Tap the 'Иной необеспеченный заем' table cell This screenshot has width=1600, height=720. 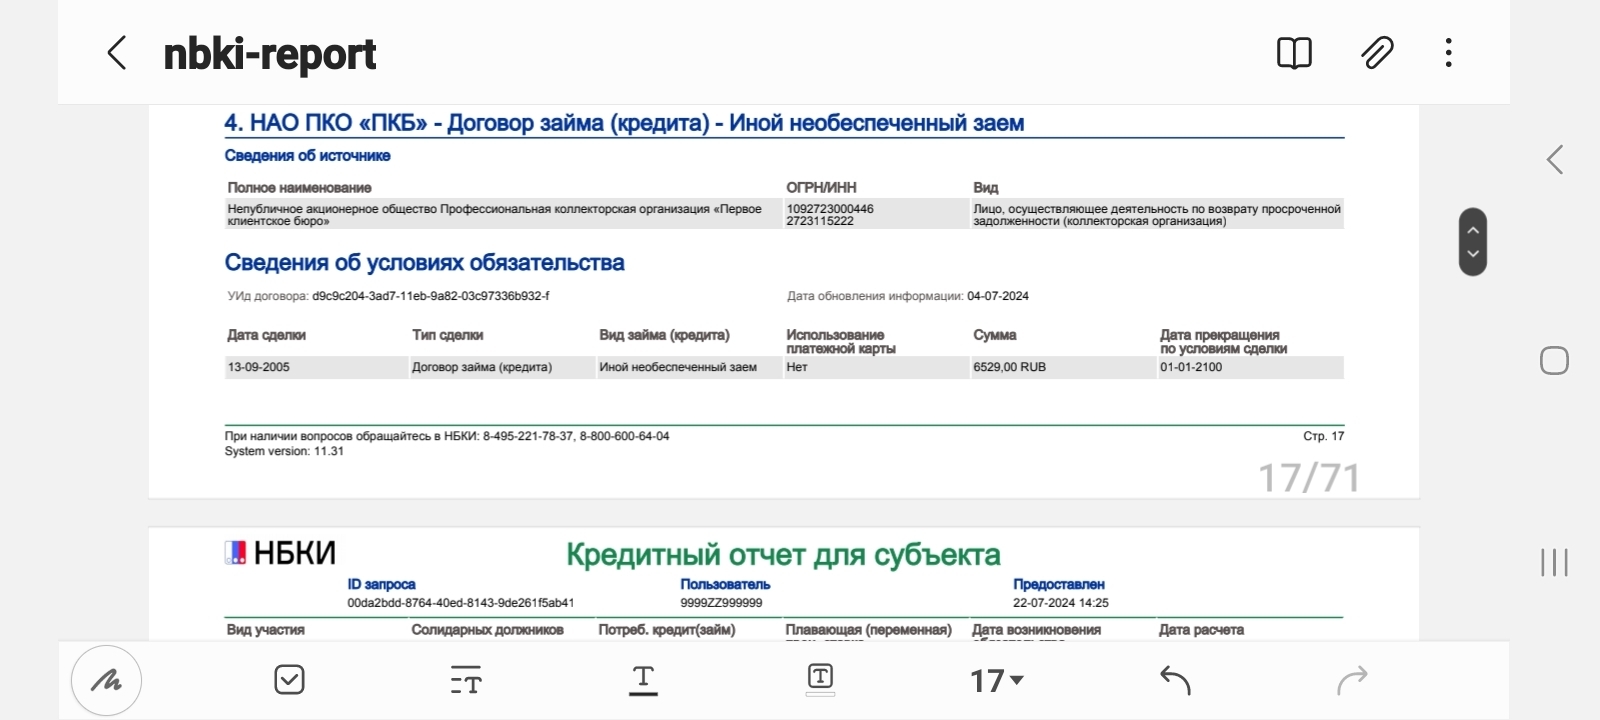(x=678, y=367)
